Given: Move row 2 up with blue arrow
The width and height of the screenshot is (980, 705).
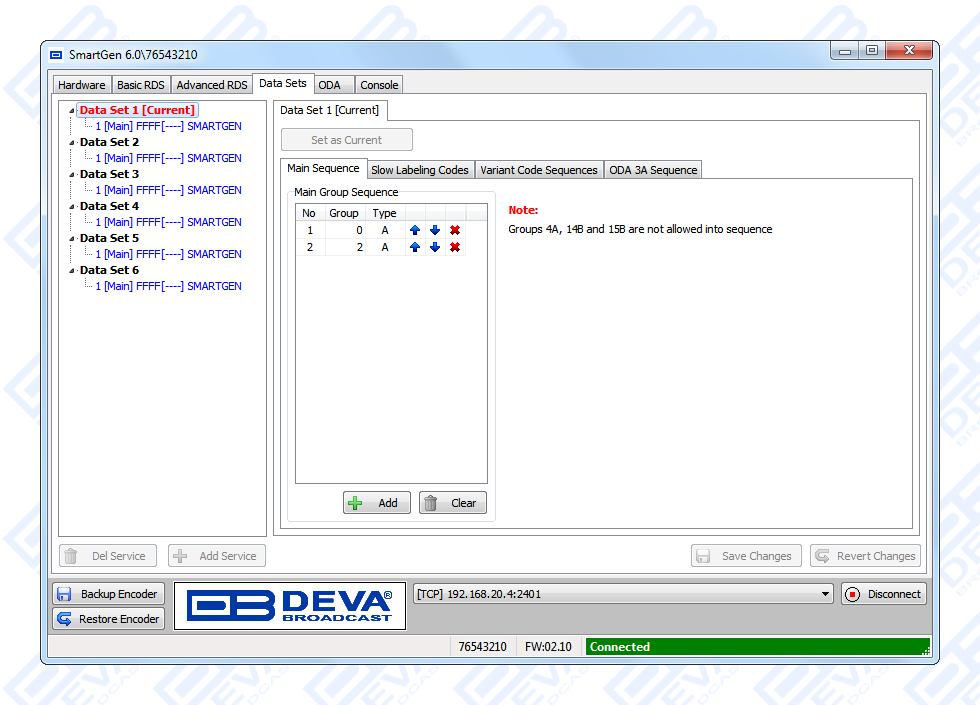Looking at the screenshot, I should coord(415,247).
